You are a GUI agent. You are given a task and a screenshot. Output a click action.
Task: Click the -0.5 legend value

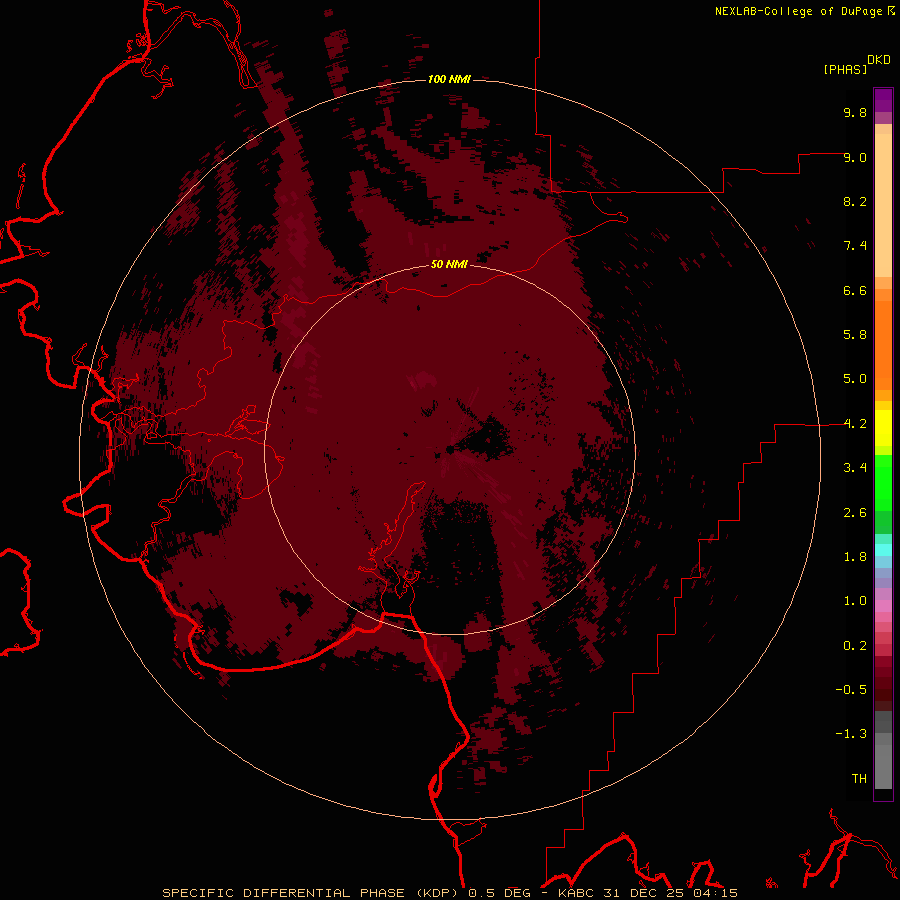click(851, 690)
